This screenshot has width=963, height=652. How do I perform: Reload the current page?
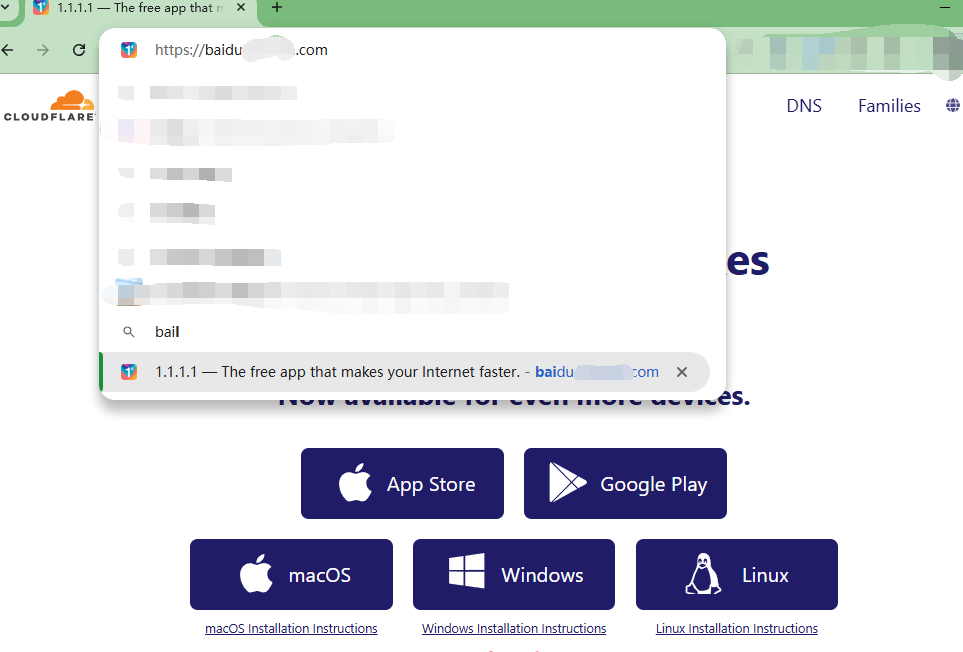79,50
